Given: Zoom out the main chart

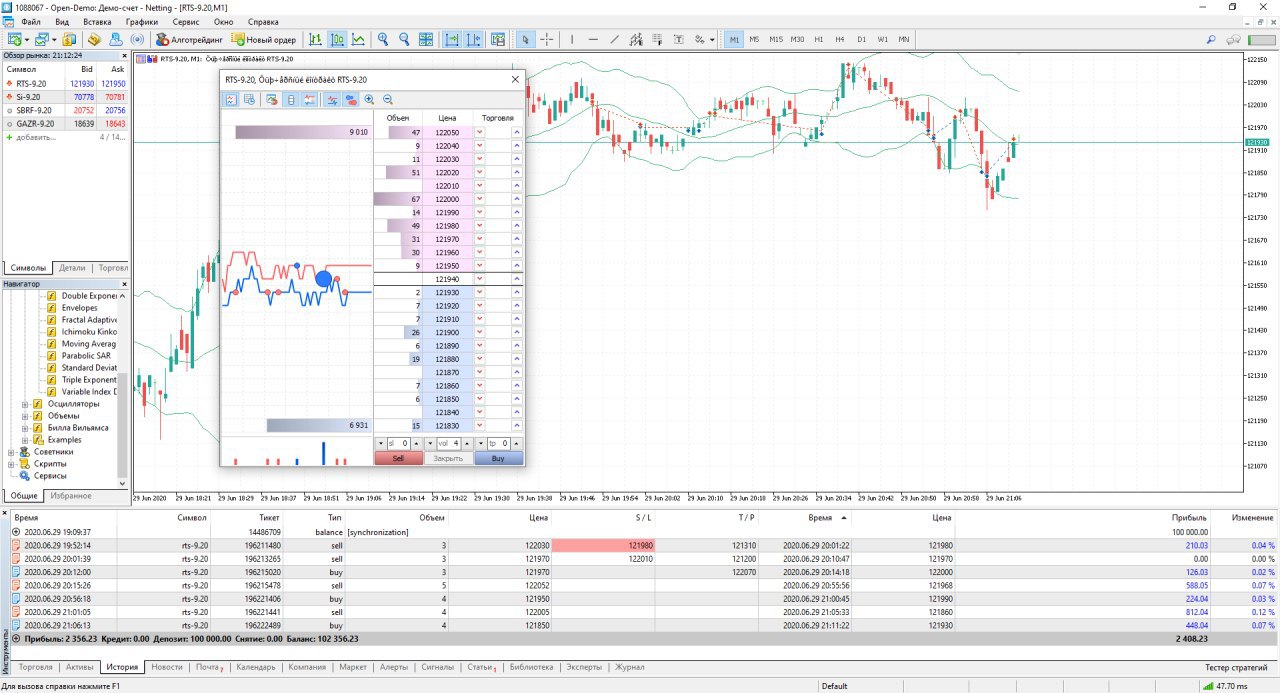Looking at the screenshot, I should click(404, 40).
